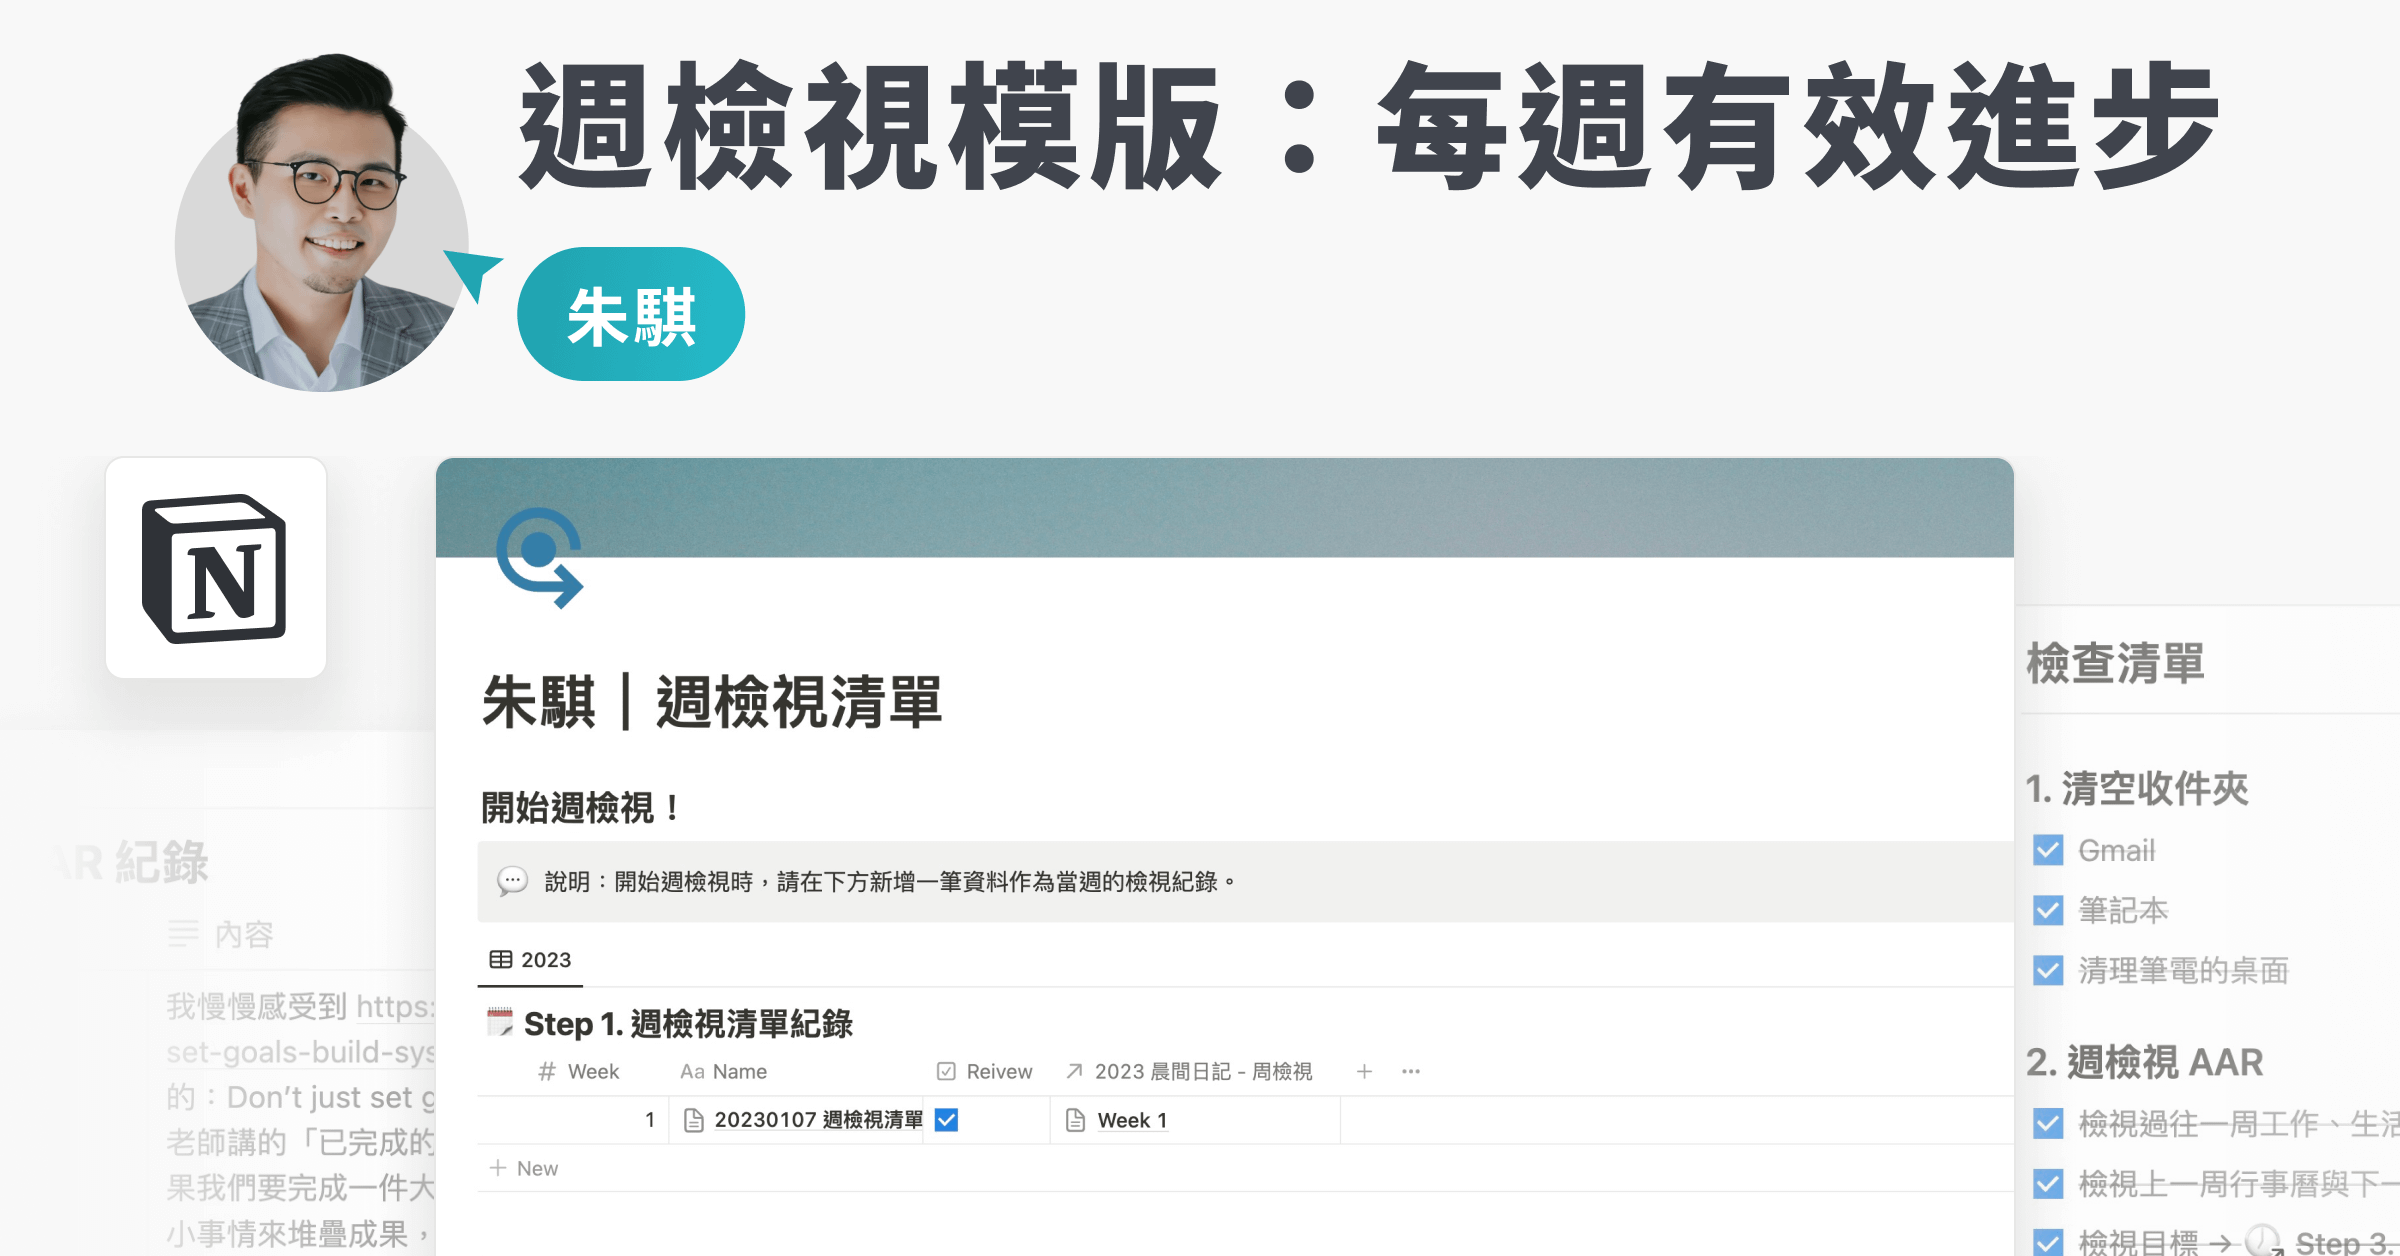The image size is (2400, 1256).
Task: Select the 2023 database view tab
Action: 531,958
